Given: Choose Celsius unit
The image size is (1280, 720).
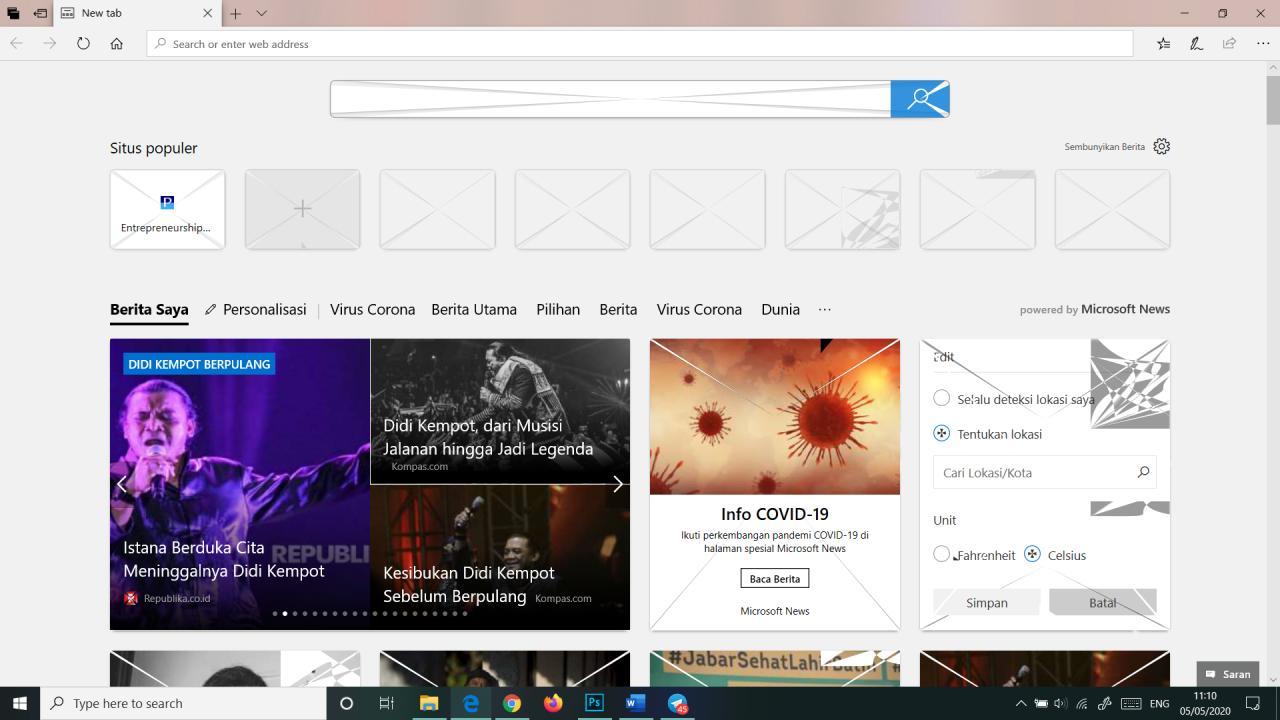Looking at the screenshot, I should coord(1033,554).
